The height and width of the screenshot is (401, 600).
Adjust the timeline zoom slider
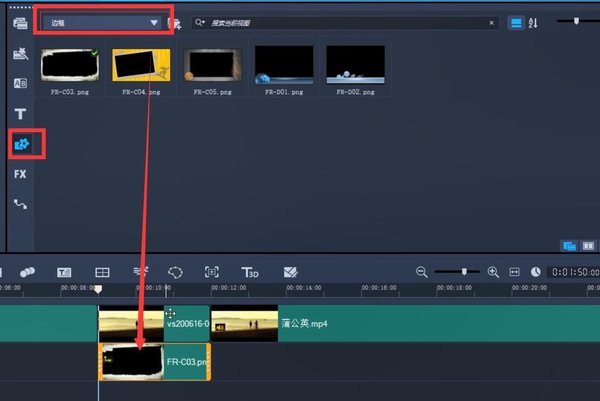pyautogui.click(x=463, y=271)
